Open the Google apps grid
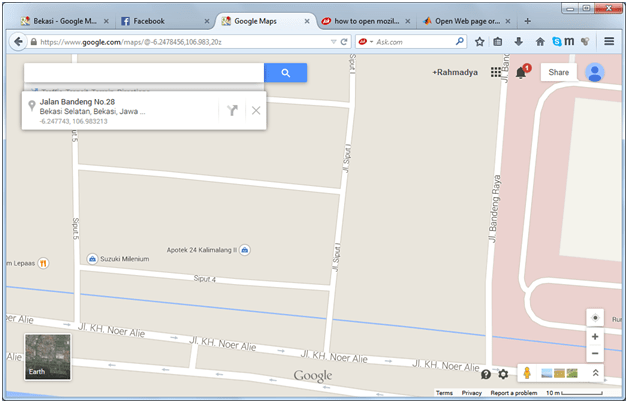Viewport: 628px width, 403px height. coord(497,73)
